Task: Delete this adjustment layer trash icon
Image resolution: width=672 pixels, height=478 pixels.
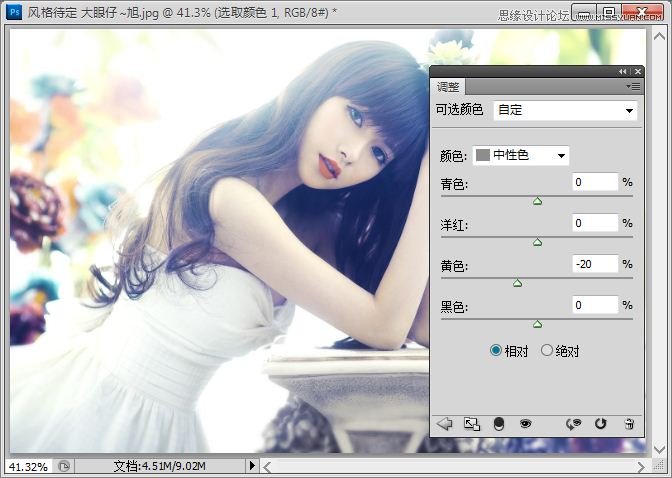Action: coord(629,424)
